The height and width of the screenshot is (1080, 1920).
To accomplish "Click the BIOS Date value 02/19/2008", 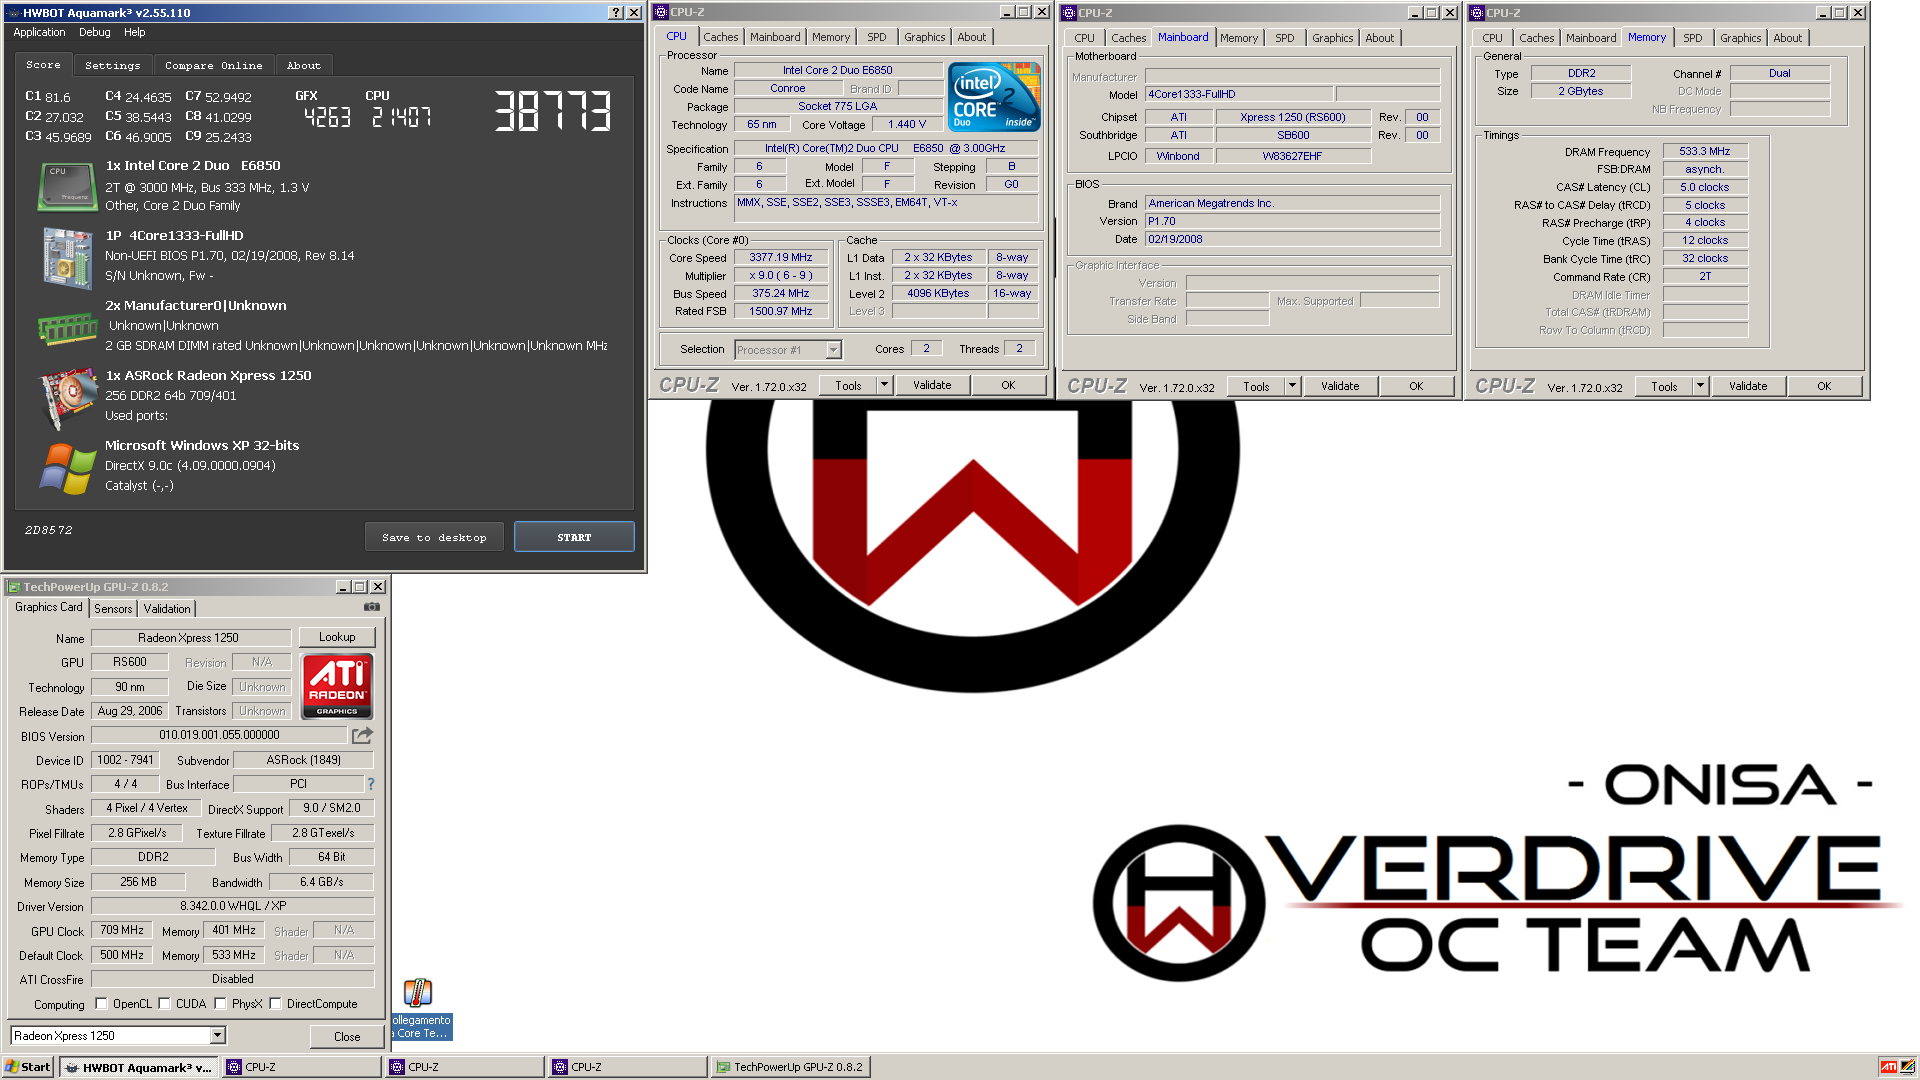I will pyautogui.click(x=1292, y=239).
